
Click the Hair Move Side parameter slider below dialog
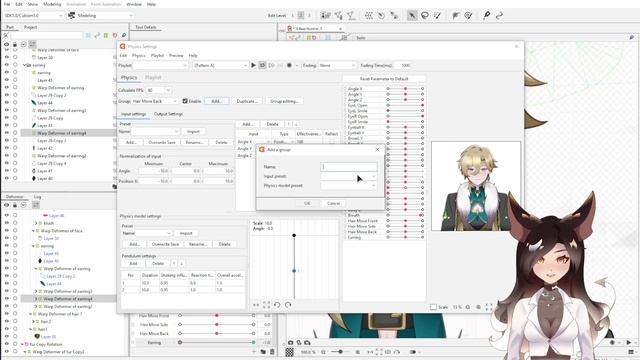217,324
